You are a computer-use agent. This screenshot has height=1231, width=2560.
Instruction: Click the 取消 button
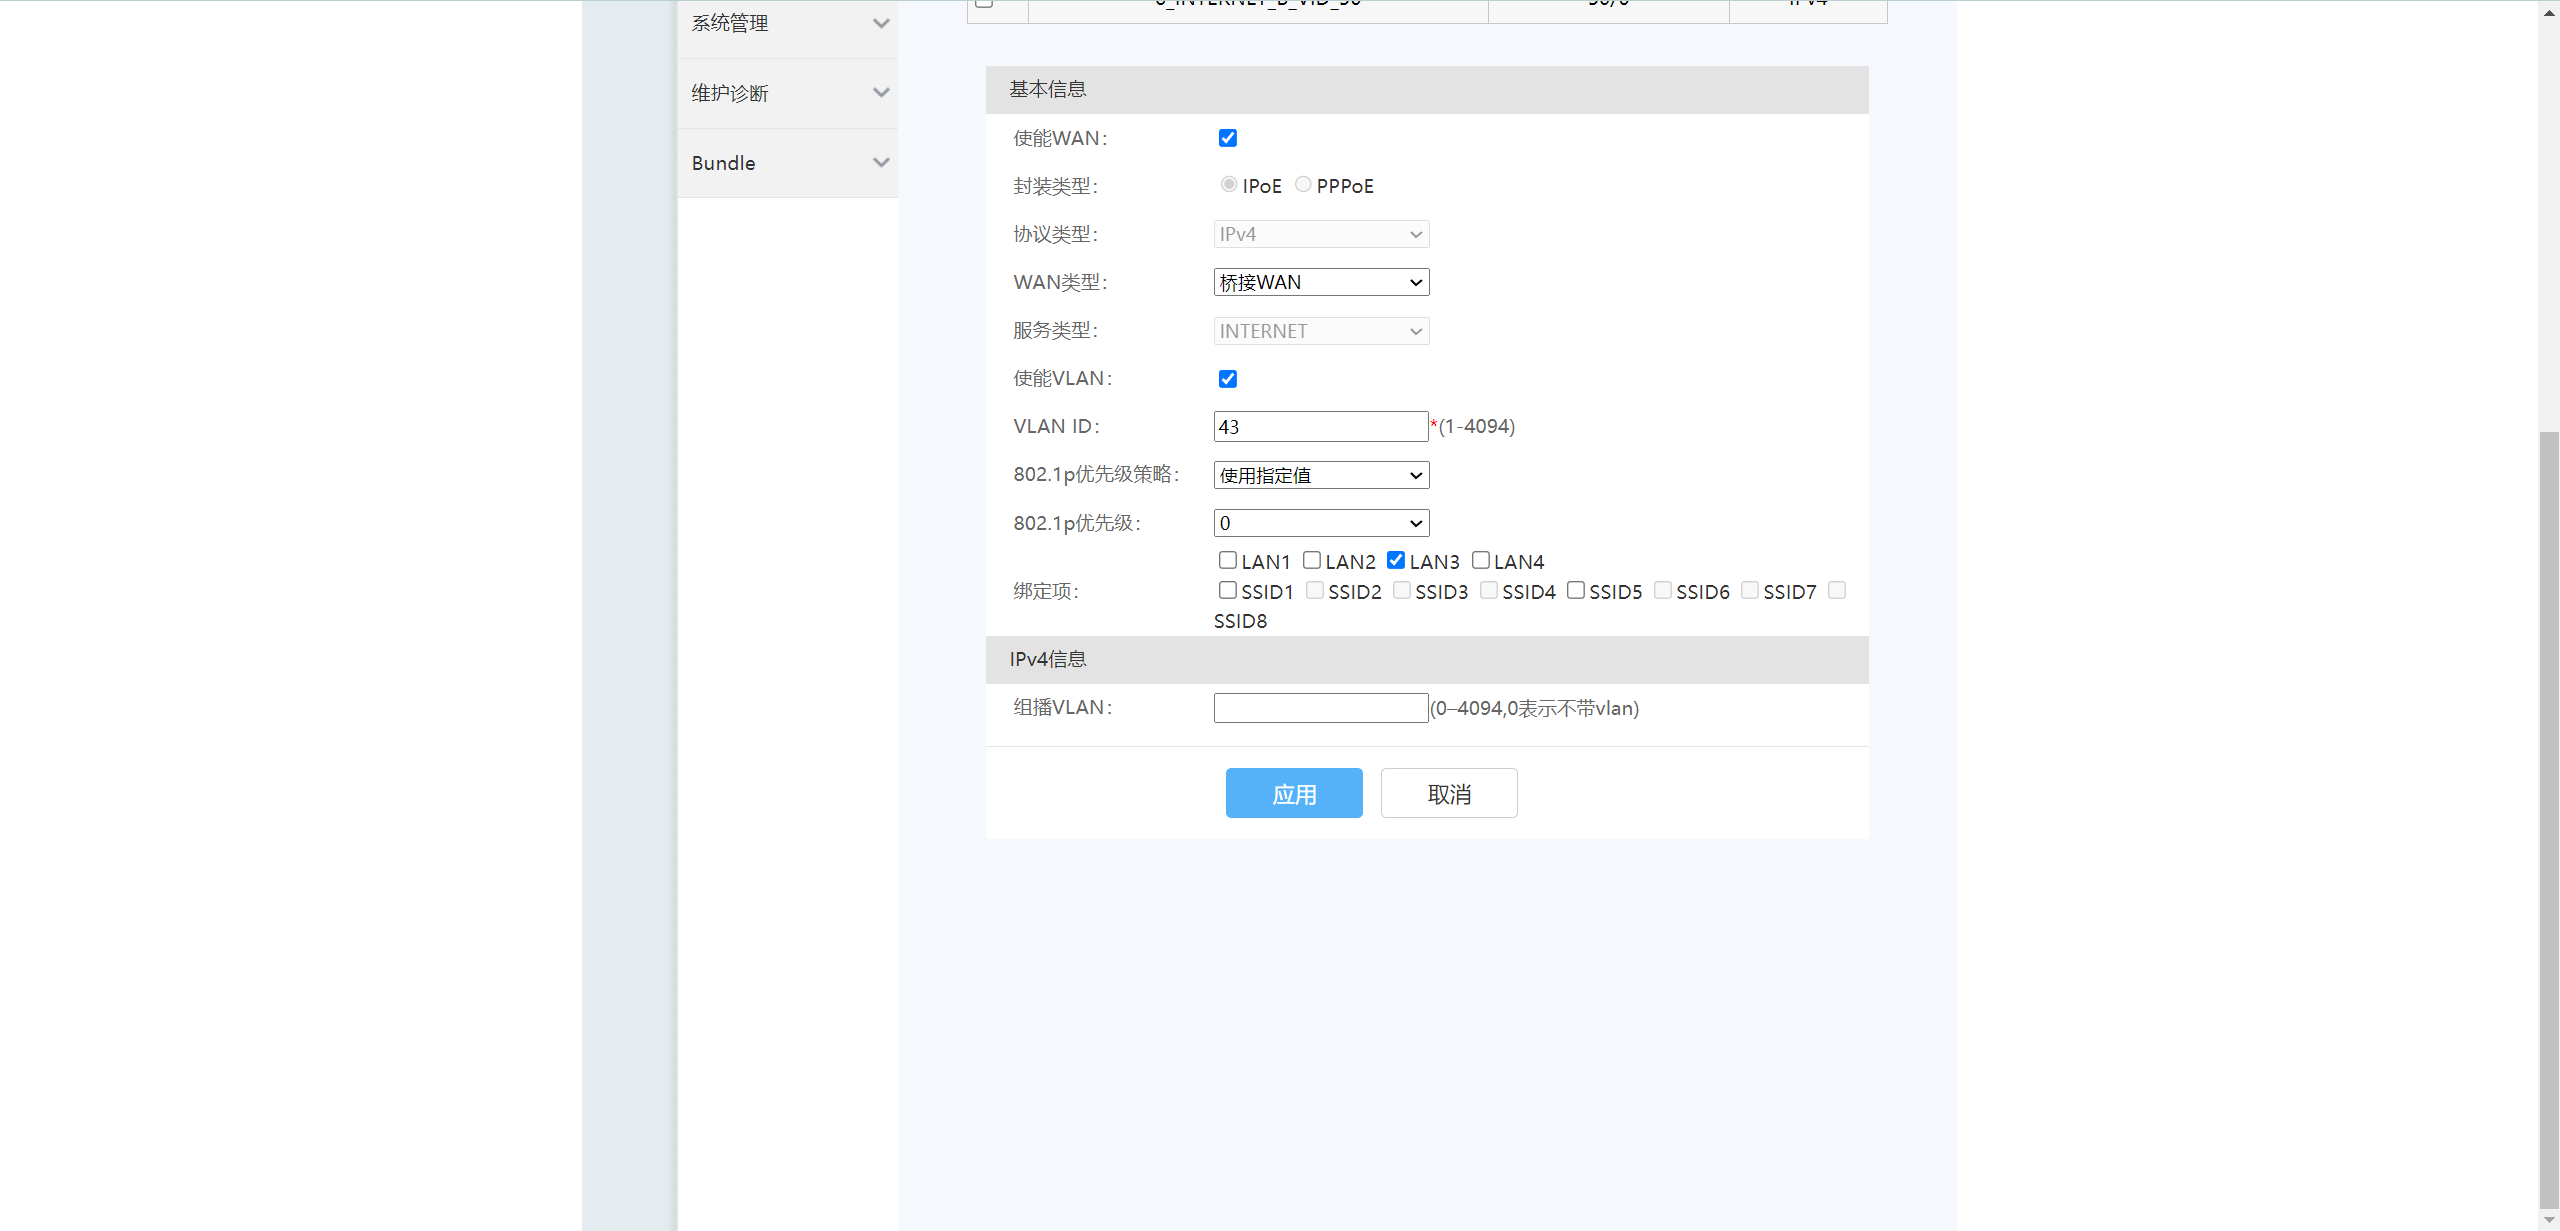[1448, 794]
